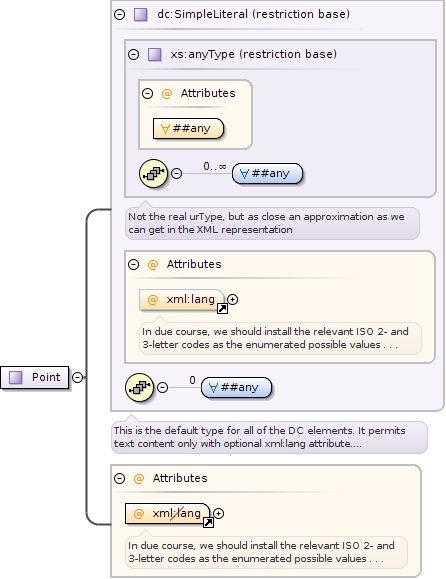The image size is (446, 579).
Task: Expand the xml:lang attribute in SimpleLiteral
Action: 232,299
